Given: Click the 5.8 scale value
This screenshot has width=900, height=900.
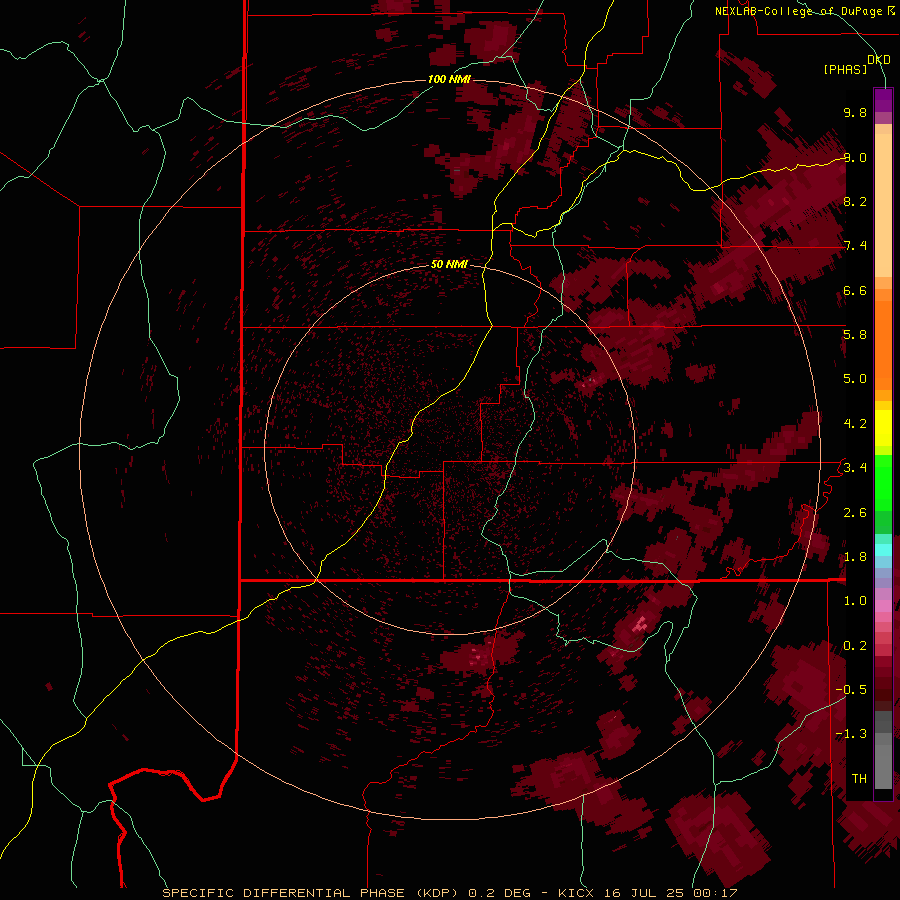Looking at the screenshot, I should (855, 335).
